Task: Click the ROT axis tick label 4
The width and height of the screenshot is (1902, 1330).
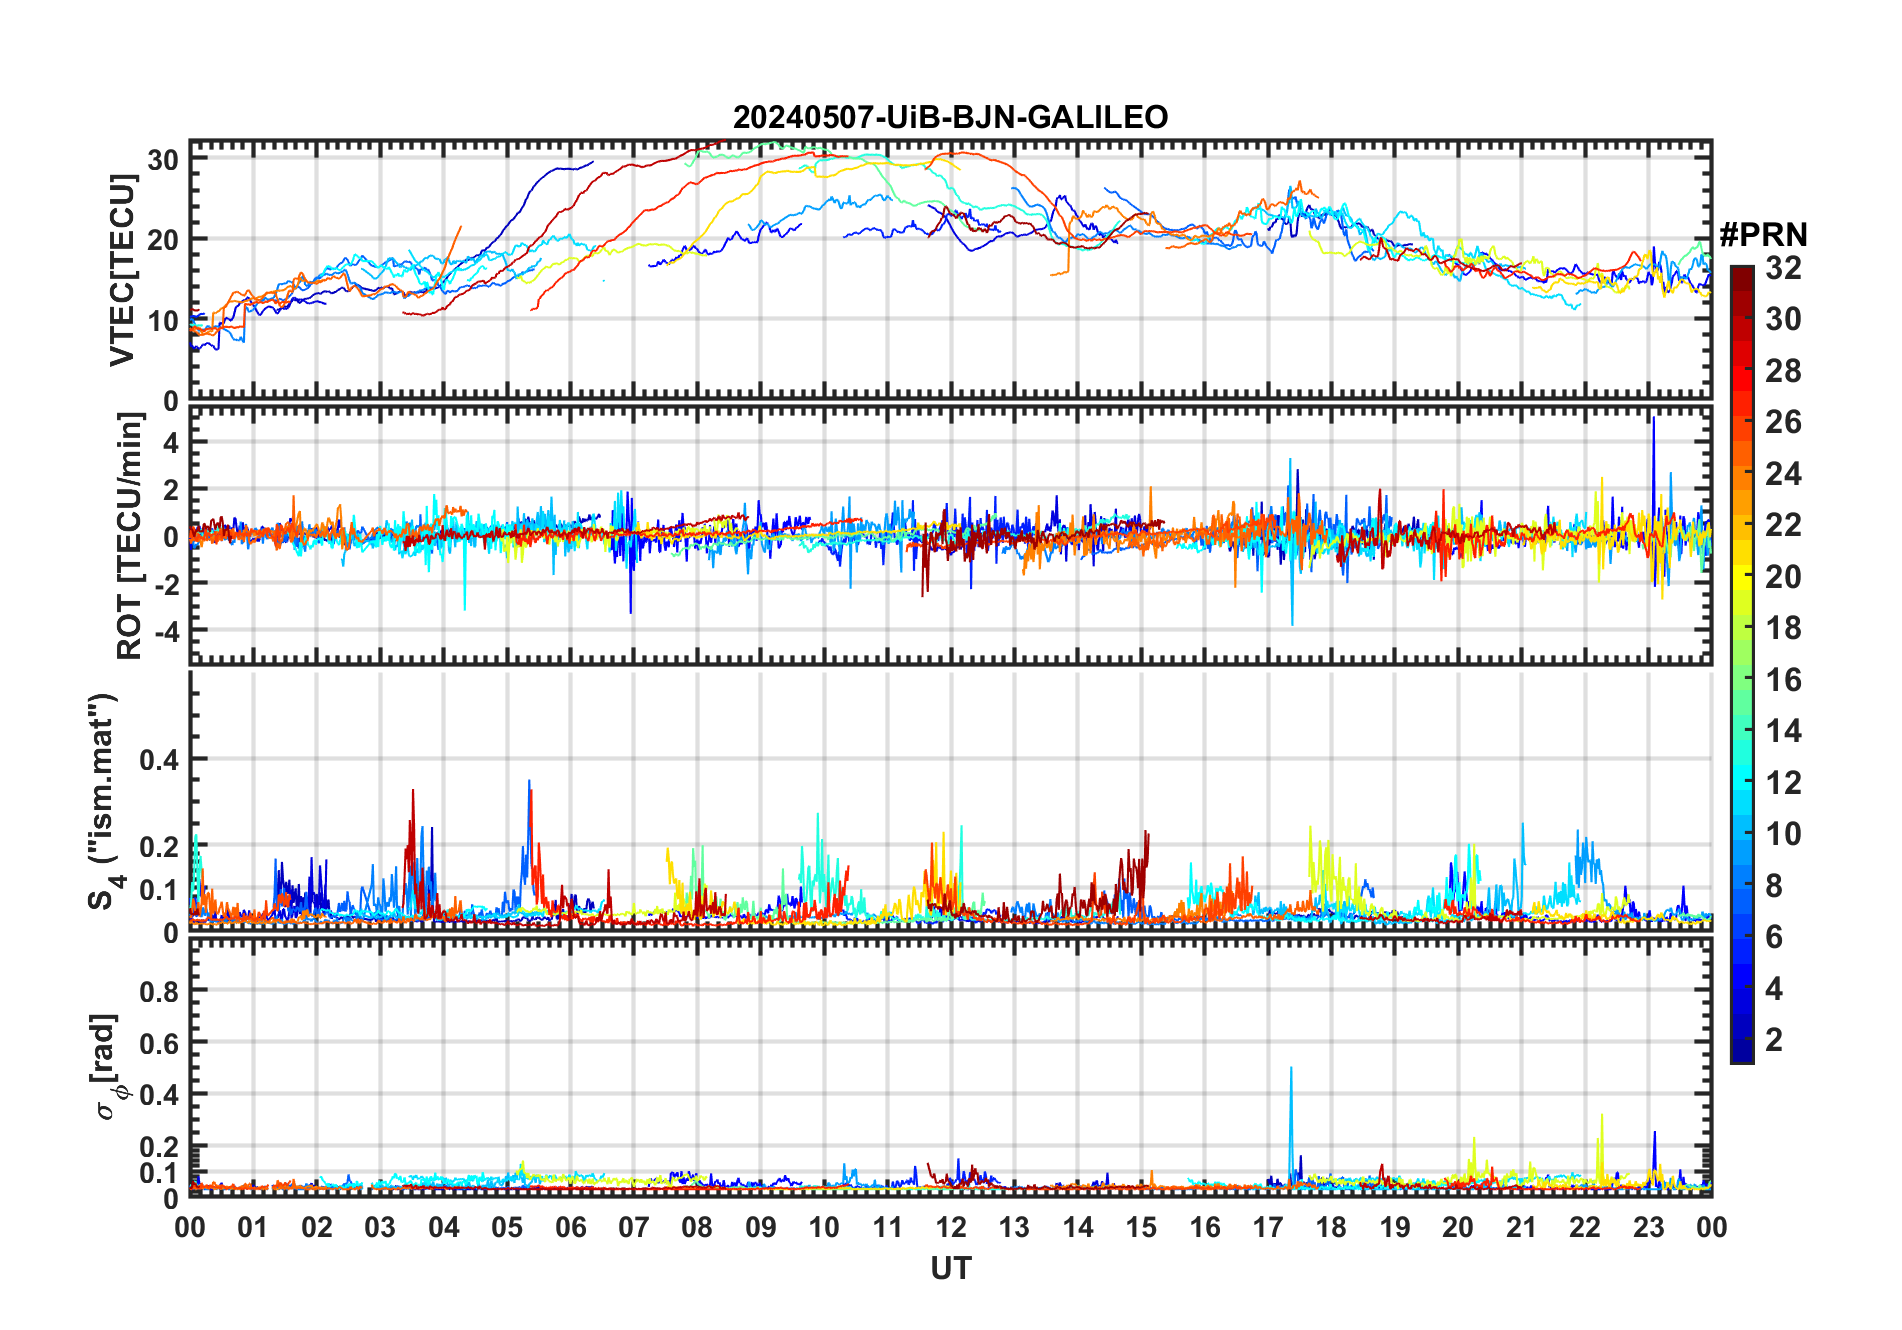Action: [172, 442]
